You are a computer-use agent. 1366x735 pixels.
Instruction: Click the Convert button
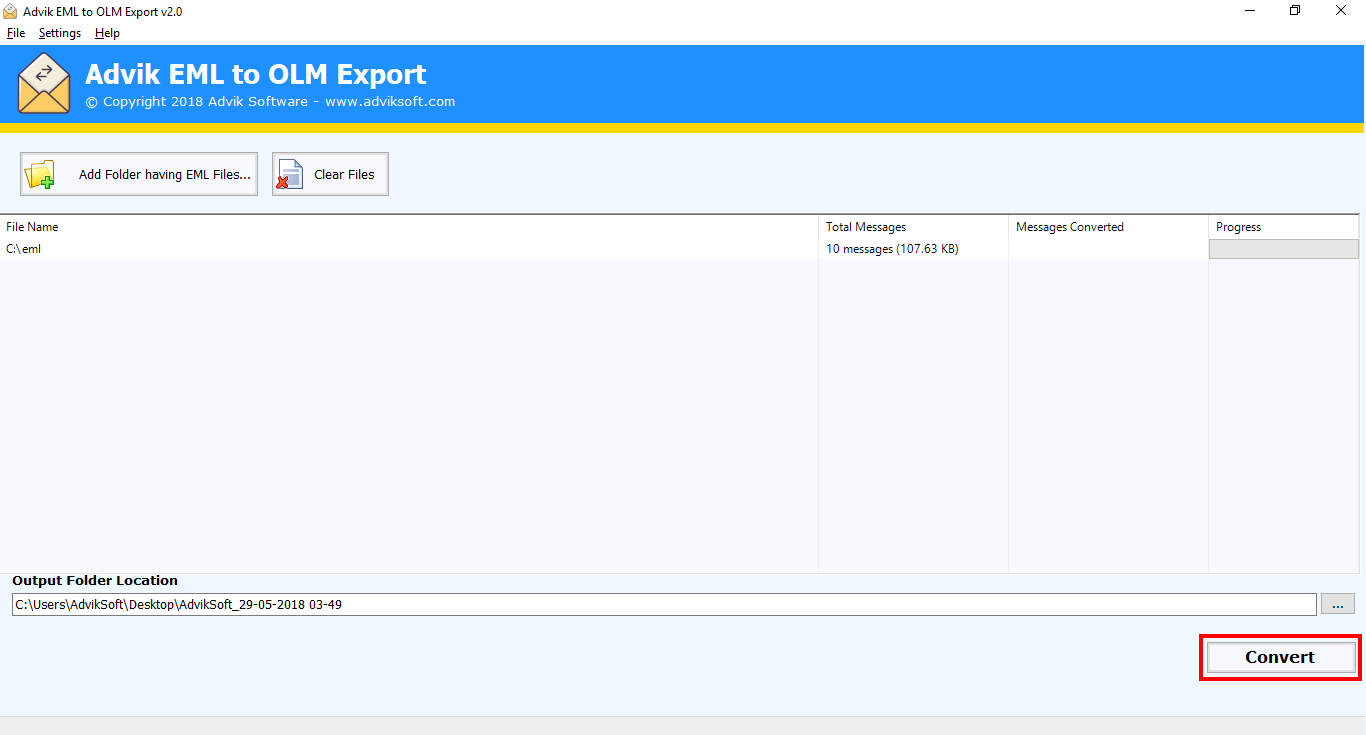pos(1279,657)
